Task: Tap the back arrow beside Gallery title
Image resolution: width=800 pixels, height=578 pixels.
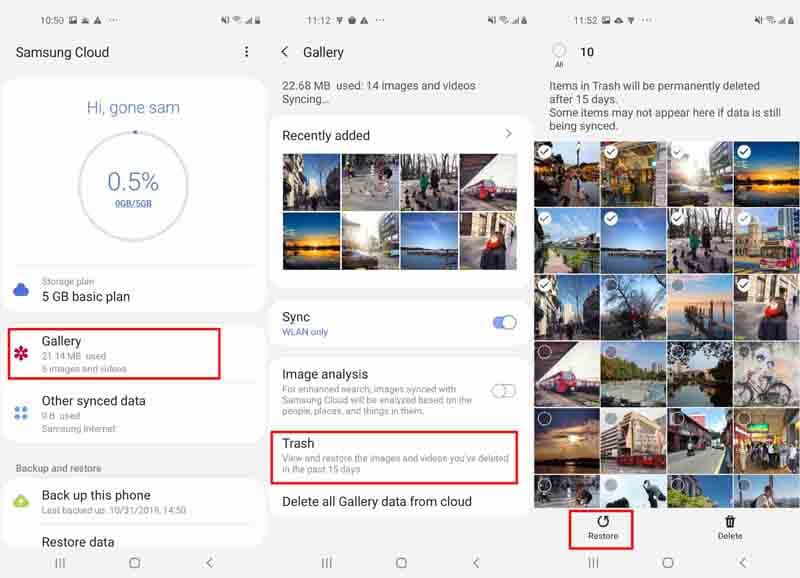Action: coord(285,52)
